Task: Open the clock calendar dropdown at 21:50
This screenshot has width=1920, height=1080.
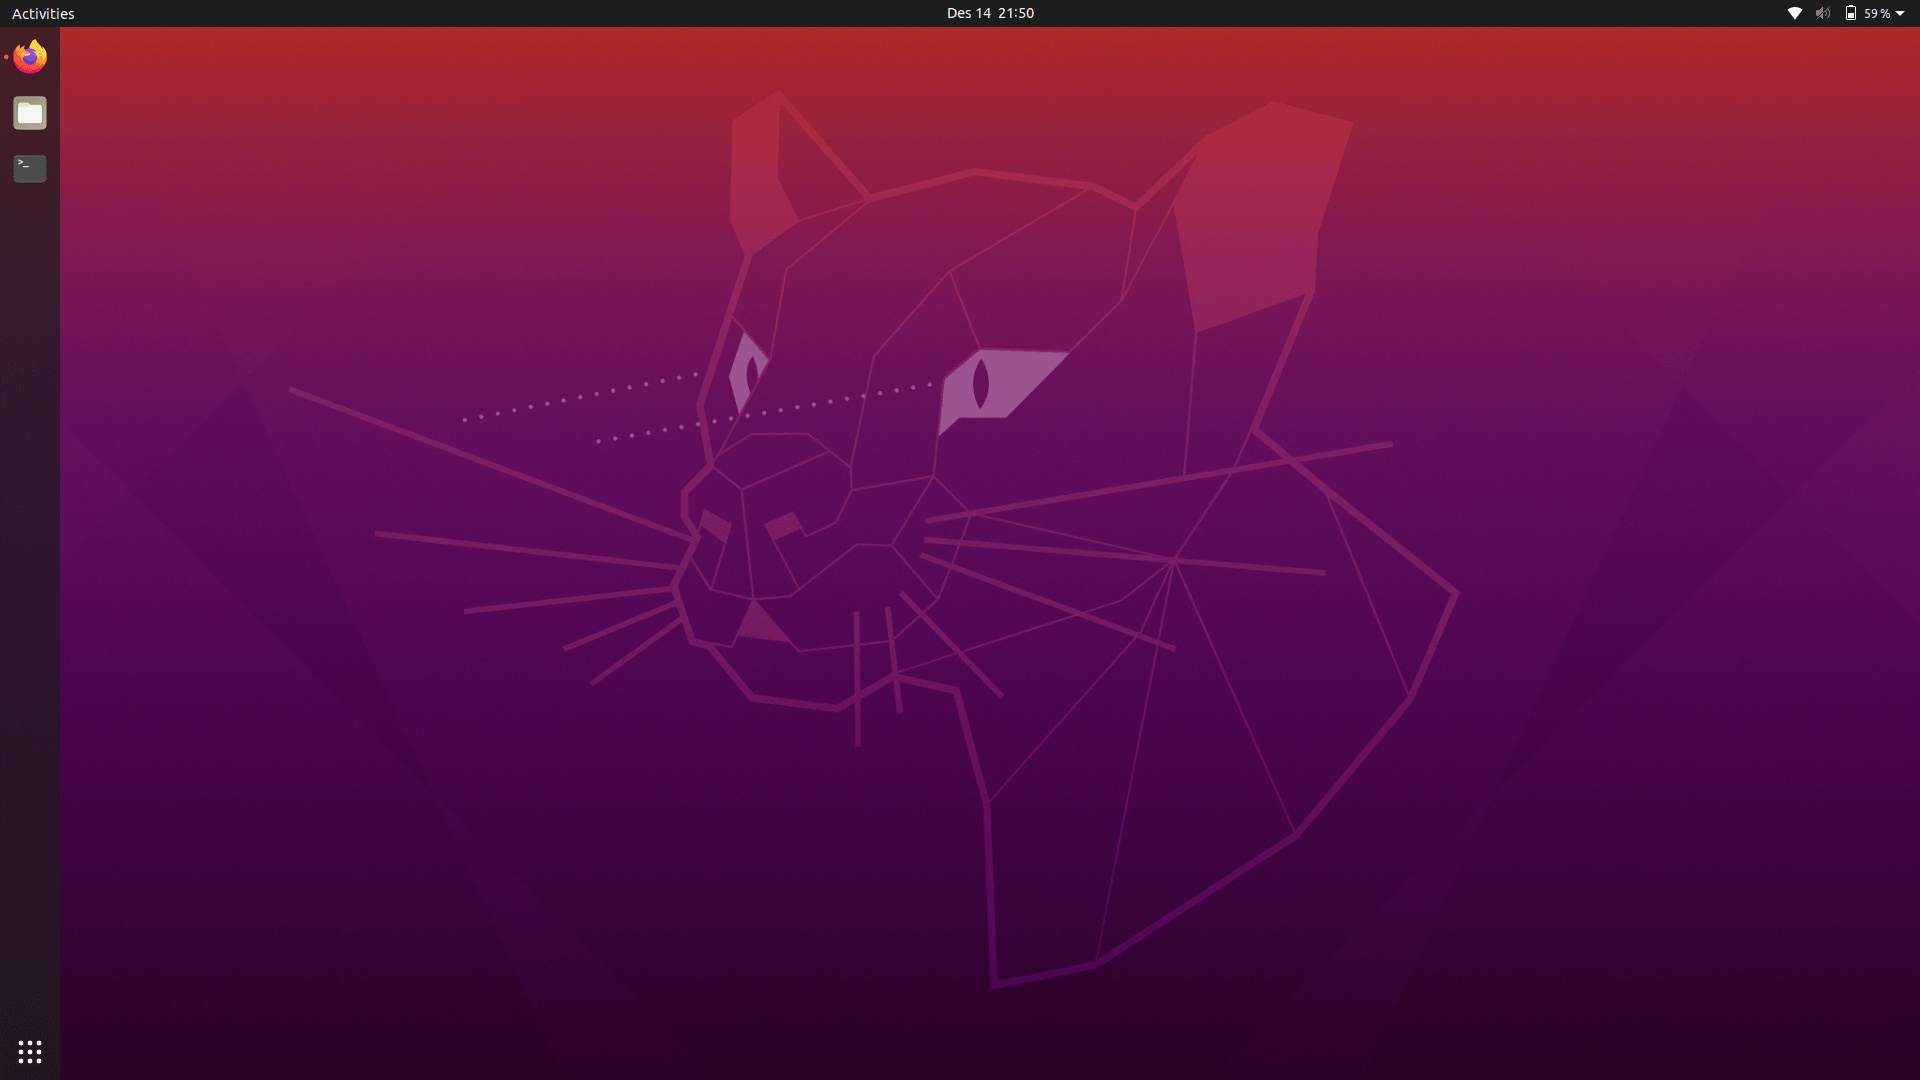Action: [1016, 13]
